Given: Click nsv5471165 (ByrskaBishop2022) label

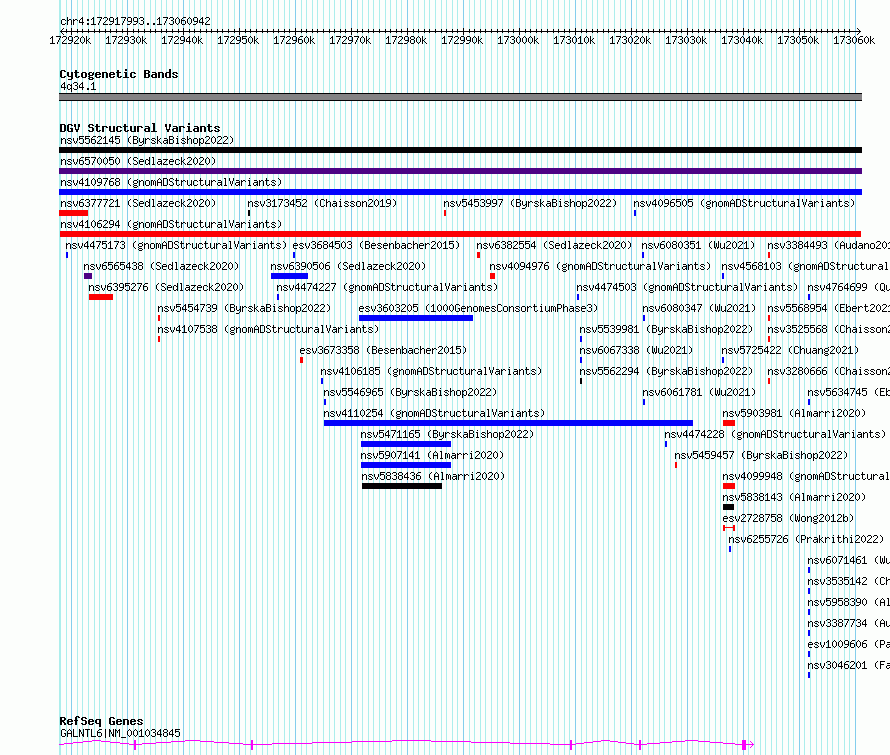Looking at the screenshot, I should pos(447,434).
